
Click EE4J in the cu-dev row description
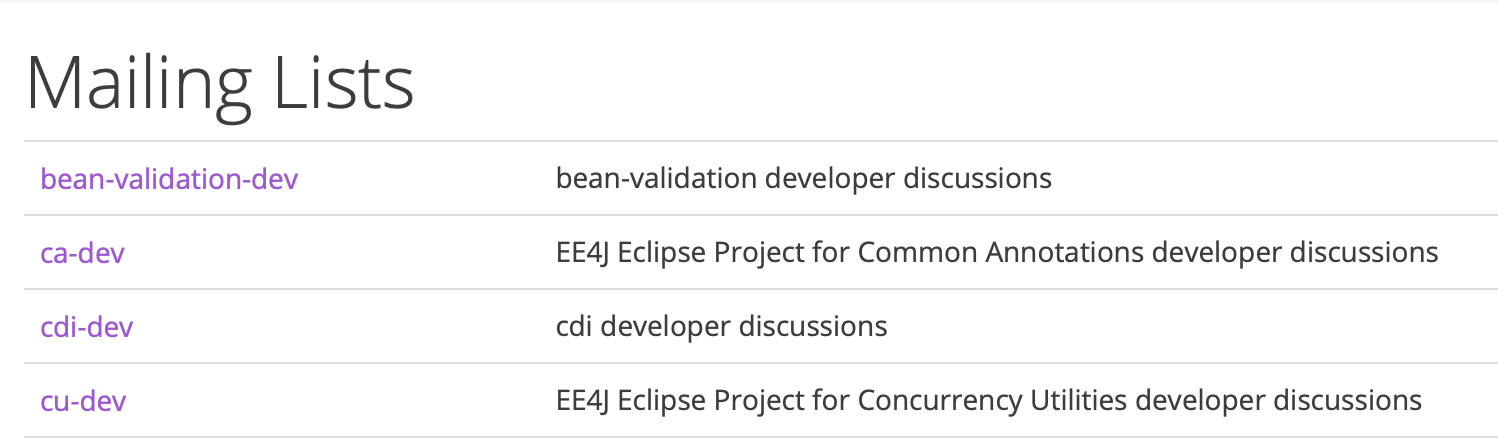[583, 401]
